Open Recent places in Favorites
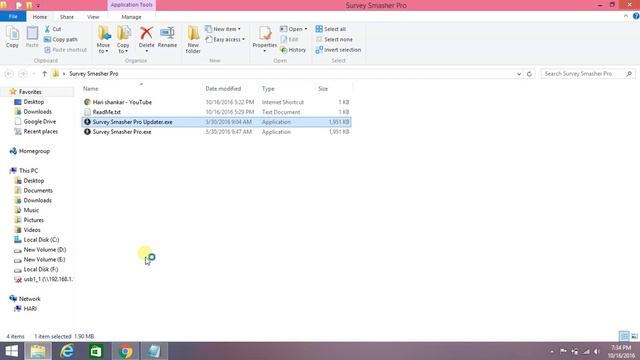This screenshot has width=640, height=360. point(40,131)
